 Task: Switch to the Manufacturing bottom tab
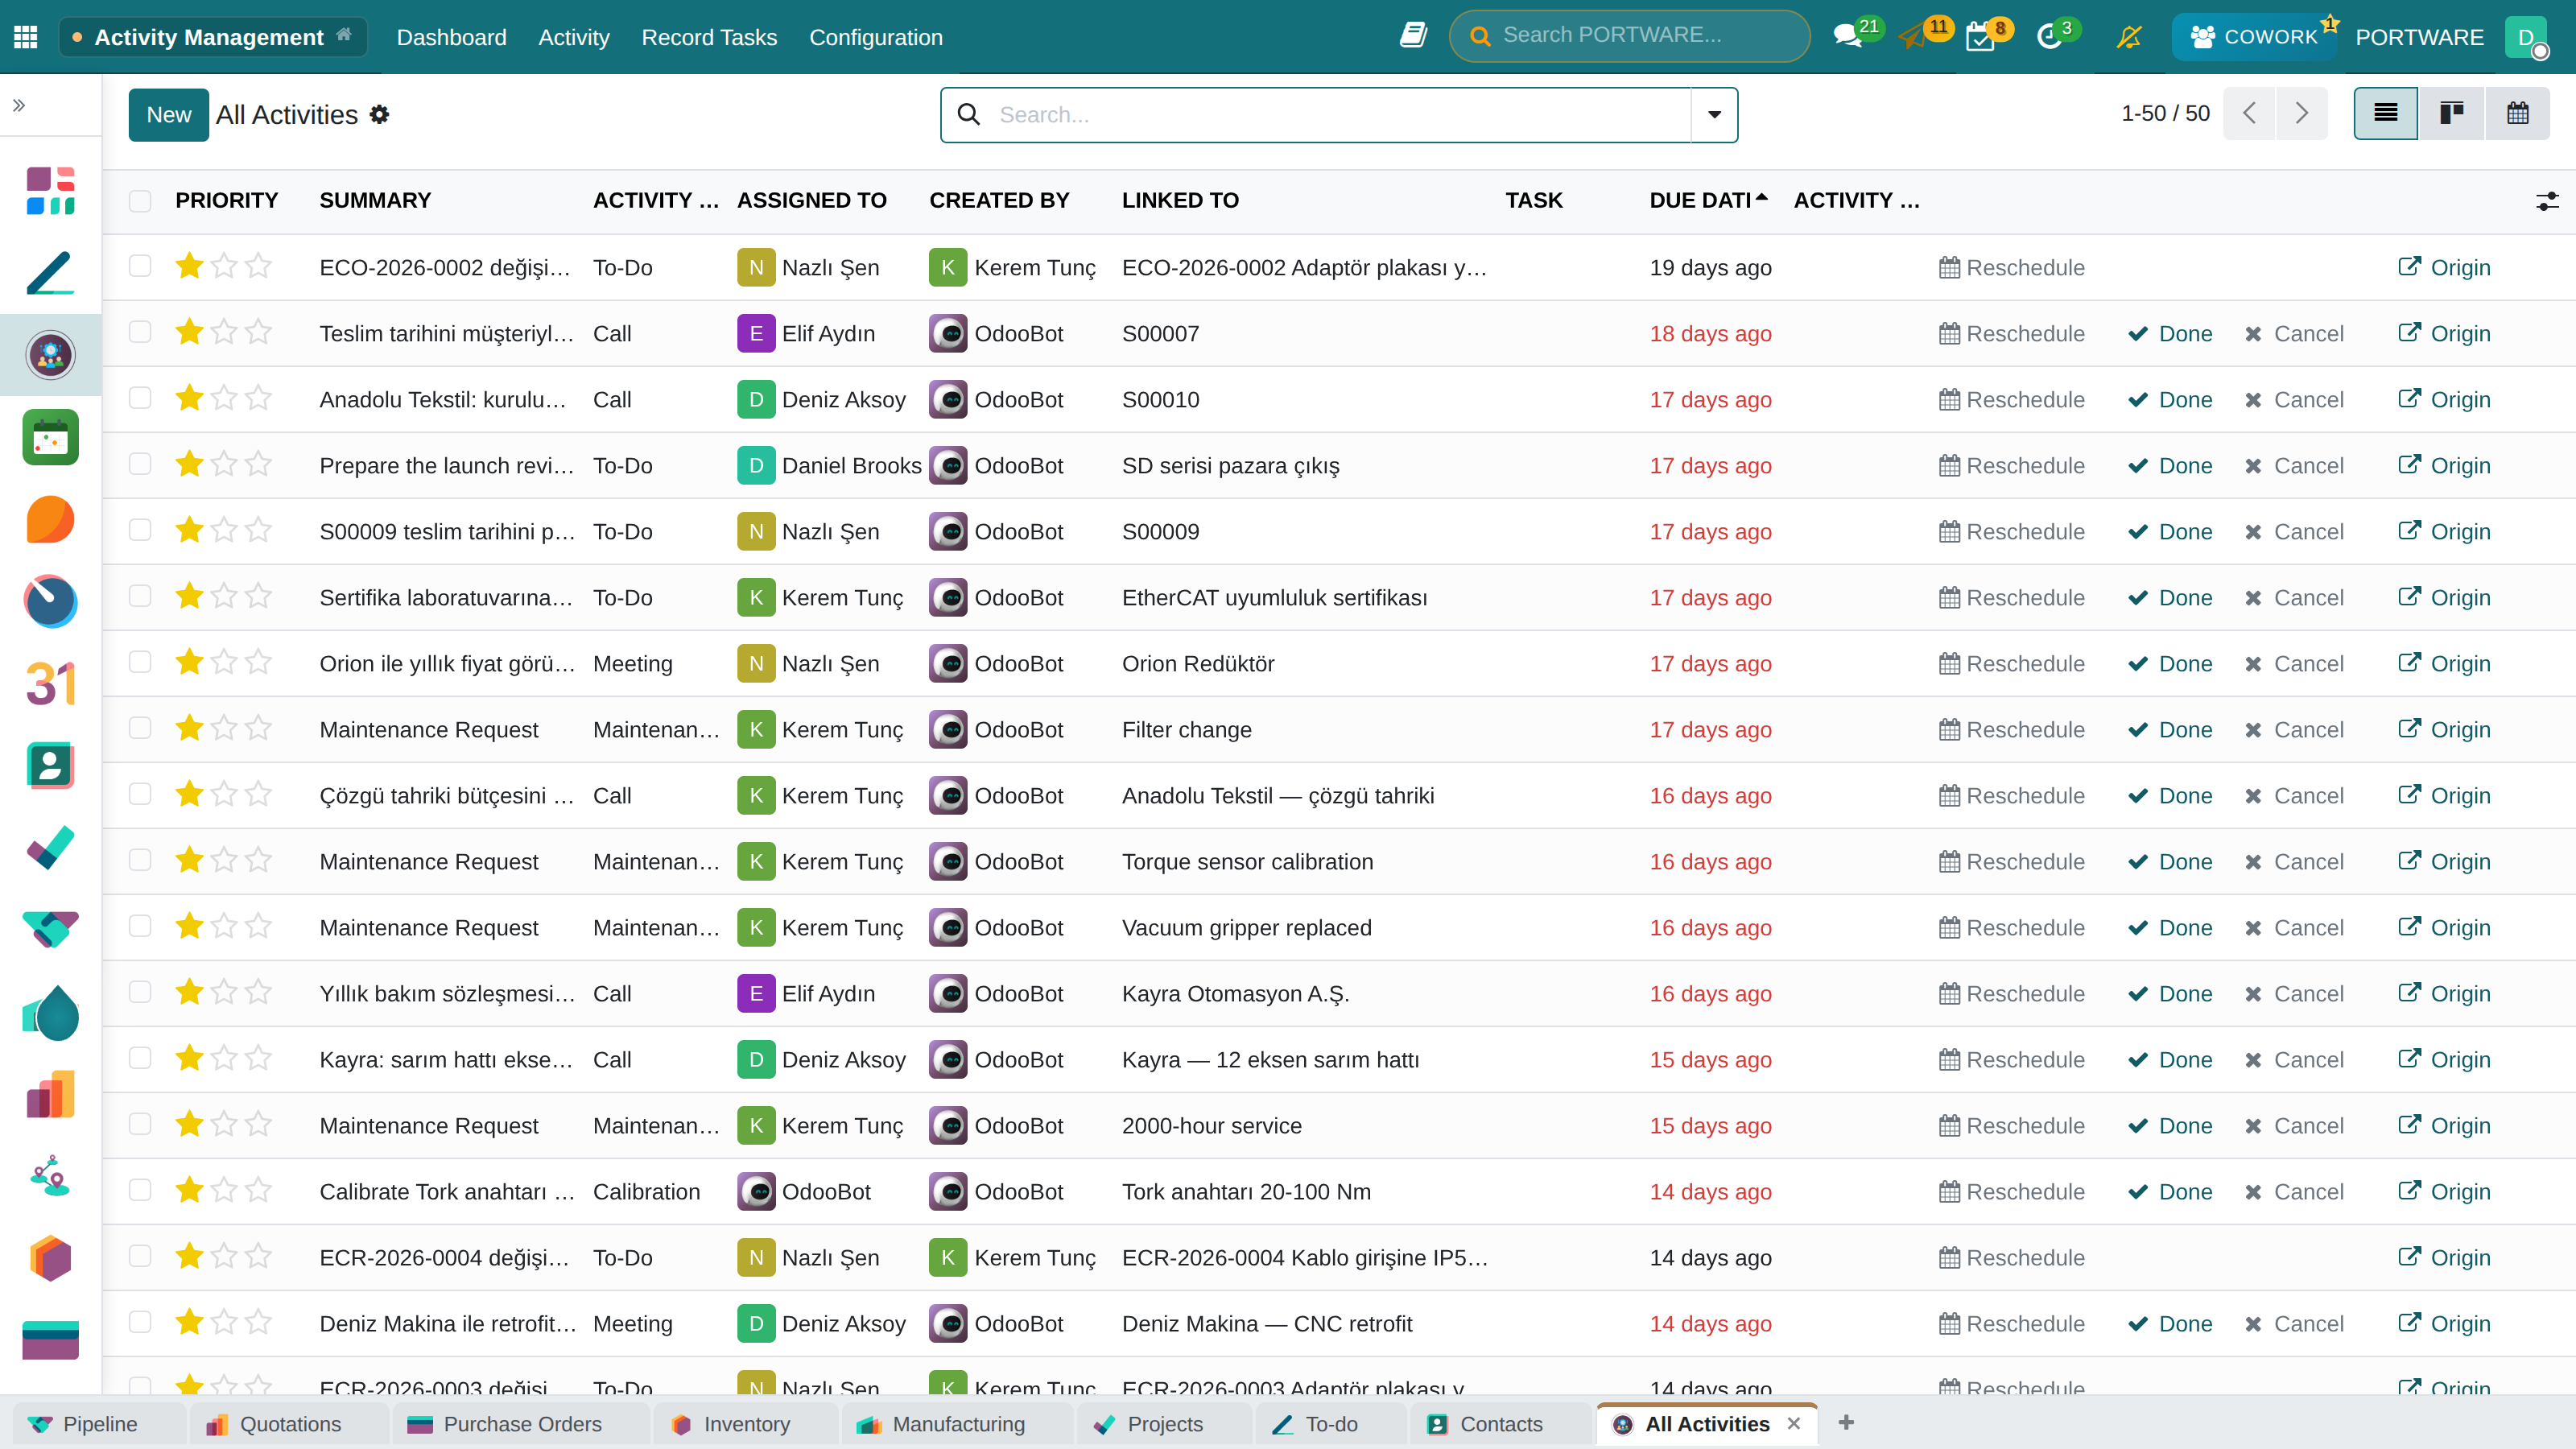point(957,1424)
